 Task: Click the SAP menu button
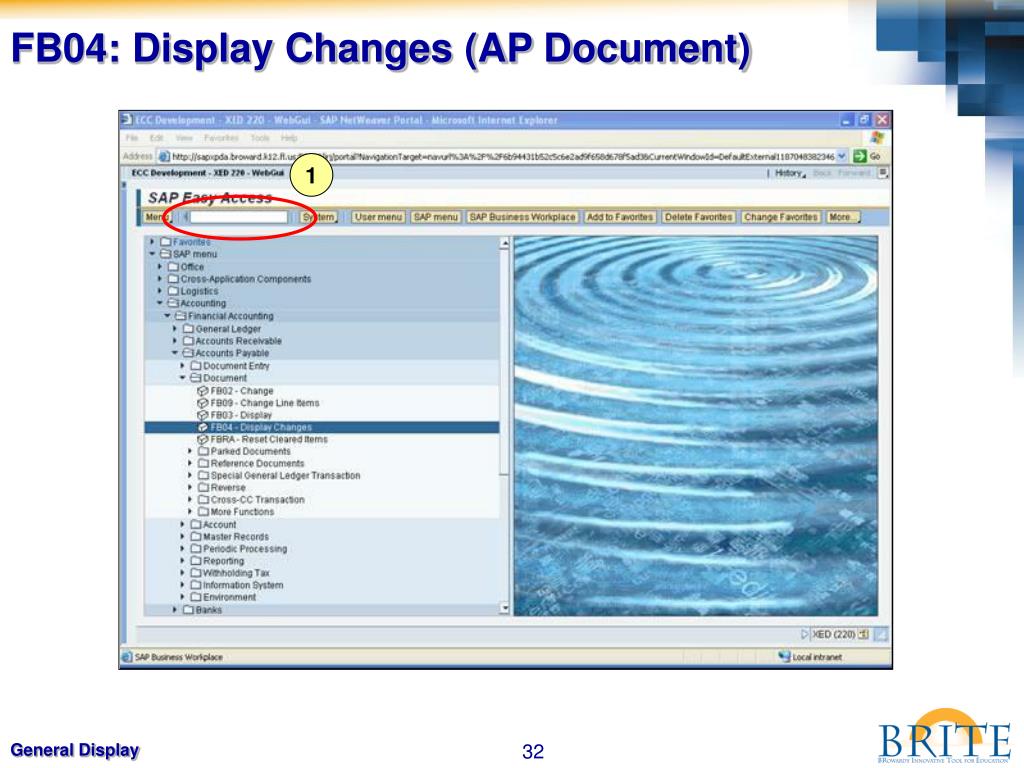coord(436,217)
